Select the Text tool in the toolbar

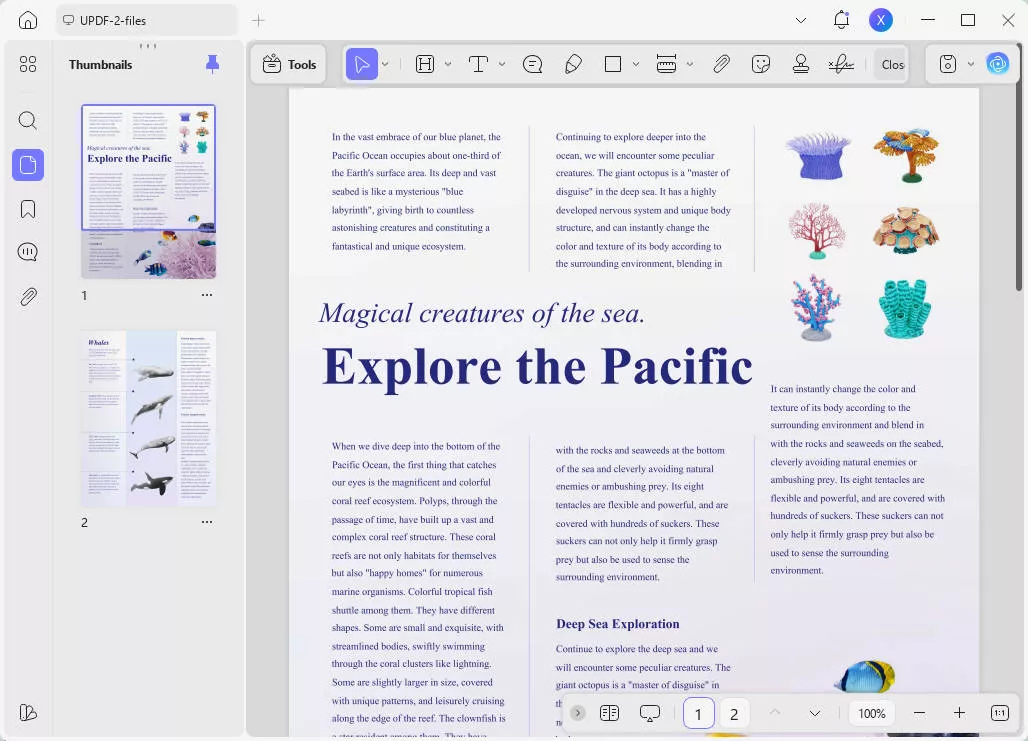pyautogui.click(x=478, y=64)
